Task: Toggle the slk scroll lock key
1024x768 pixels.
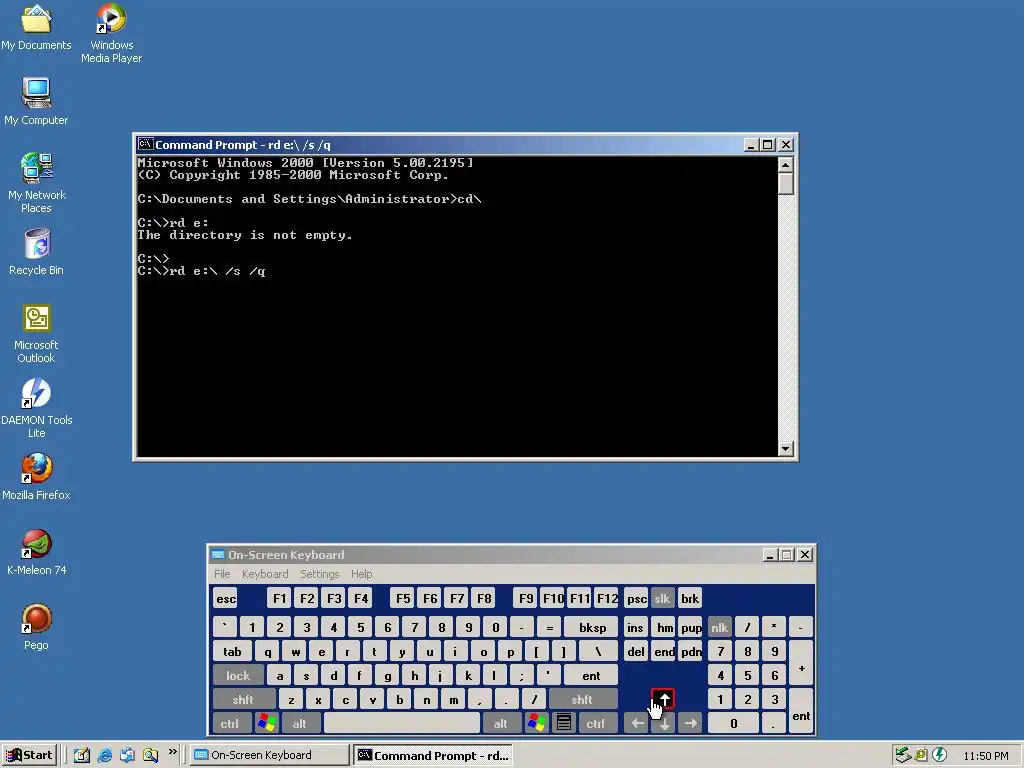Action: [662, 598]
